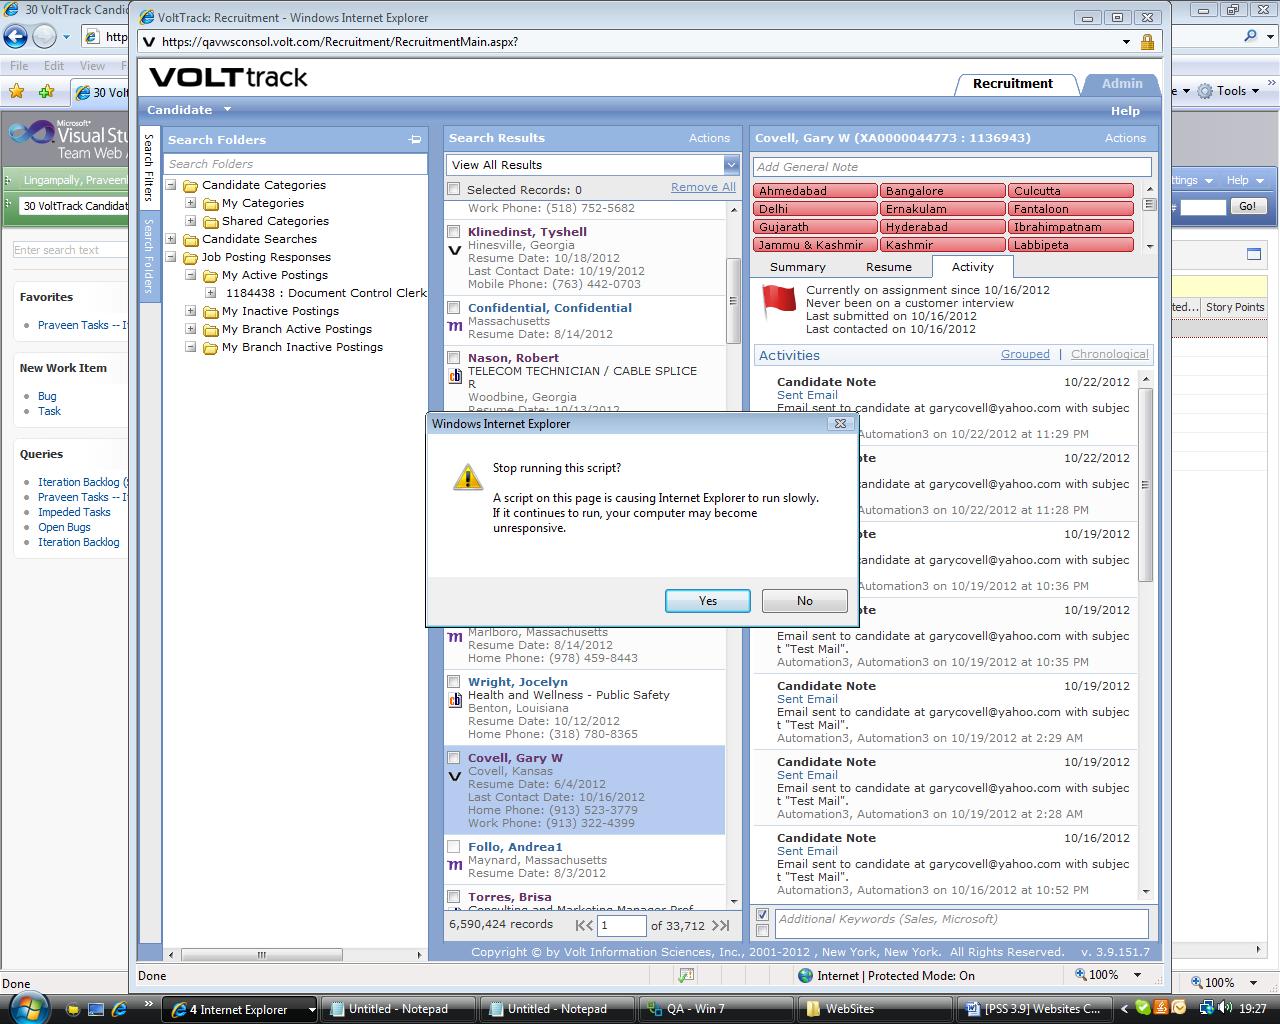Switch activities to Chronological view

click(1110, 354)
